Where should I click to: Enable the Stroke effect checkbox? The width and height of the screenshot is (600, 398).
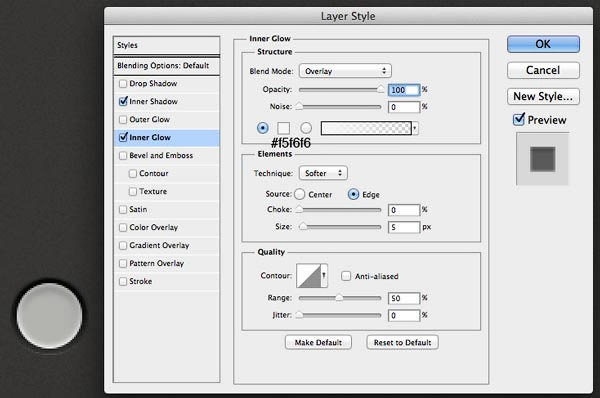(x=123, y=281)
